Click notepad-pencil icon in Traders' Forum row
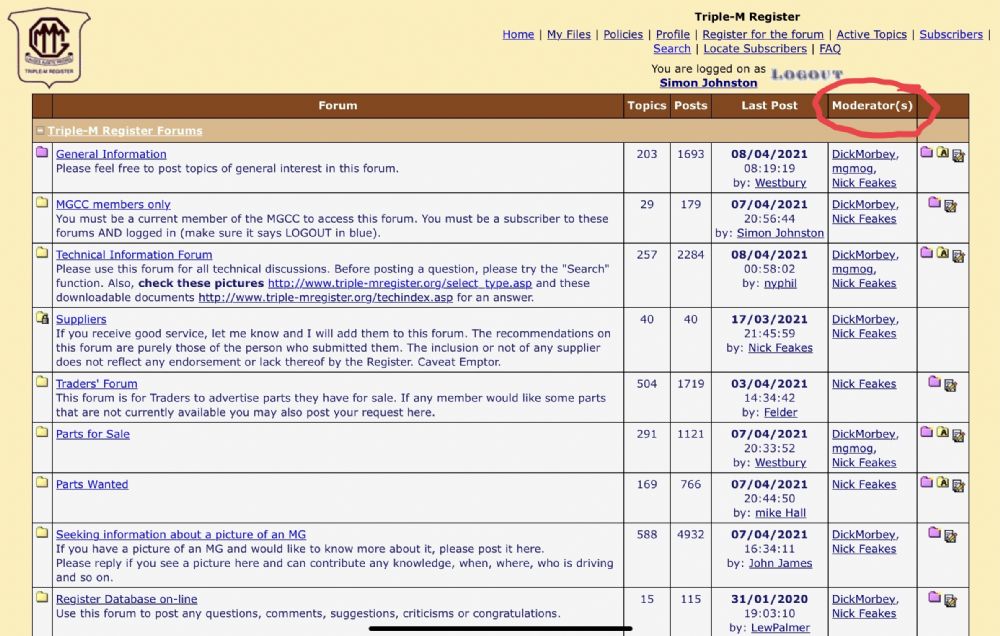 point(950,385)
